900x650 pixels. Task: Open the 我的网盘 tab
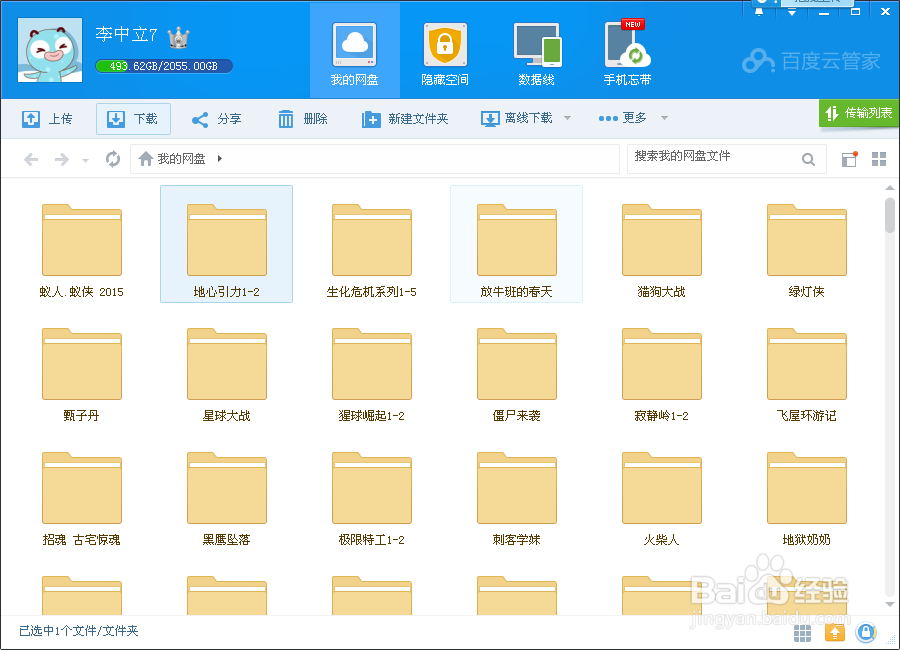(x=355, y=52)
